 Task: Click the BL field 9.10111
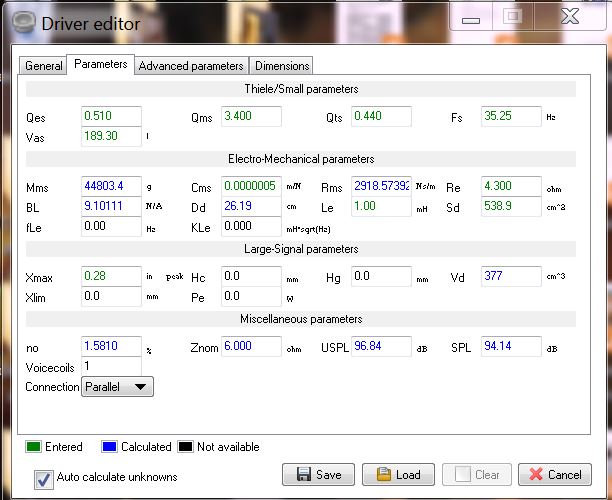click(111, 206)
